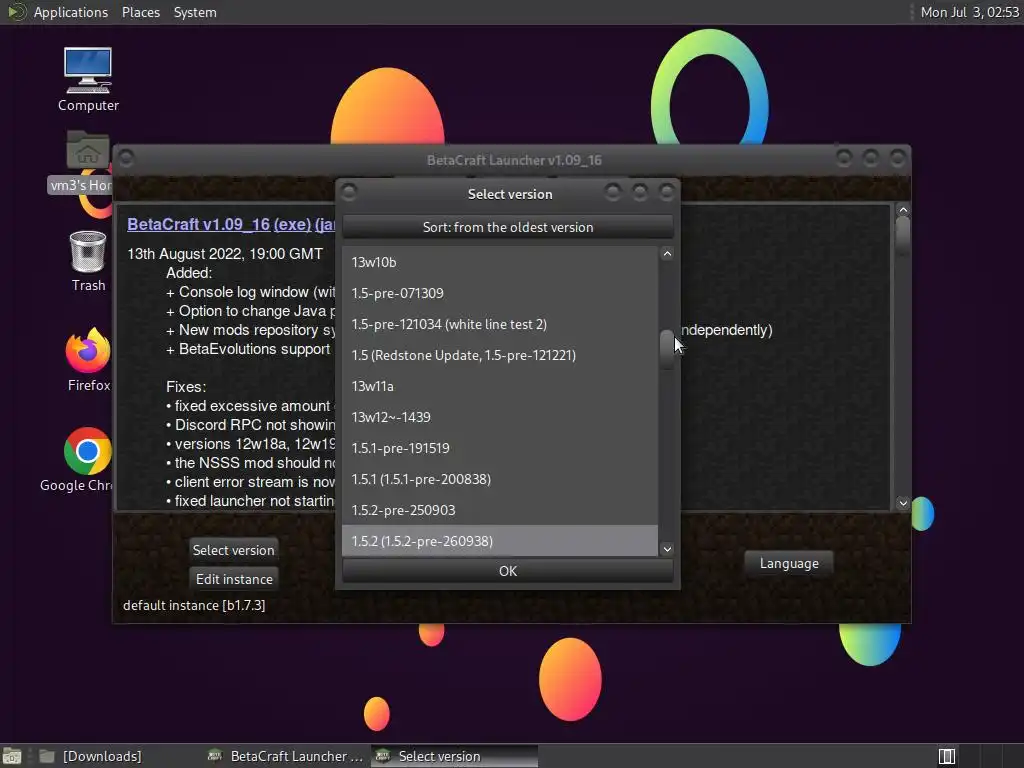The image size is (1024, 768).
Task: Select version 1.5.1 (1.5.1-pre-200838)
Action: [500, 479]
